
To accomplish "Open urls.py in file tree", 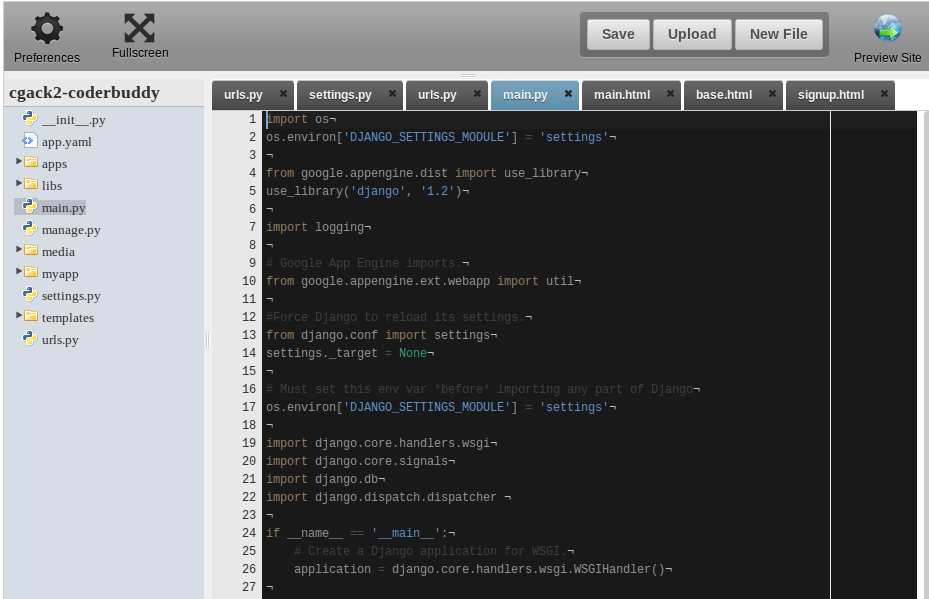I will click(60, 339).
